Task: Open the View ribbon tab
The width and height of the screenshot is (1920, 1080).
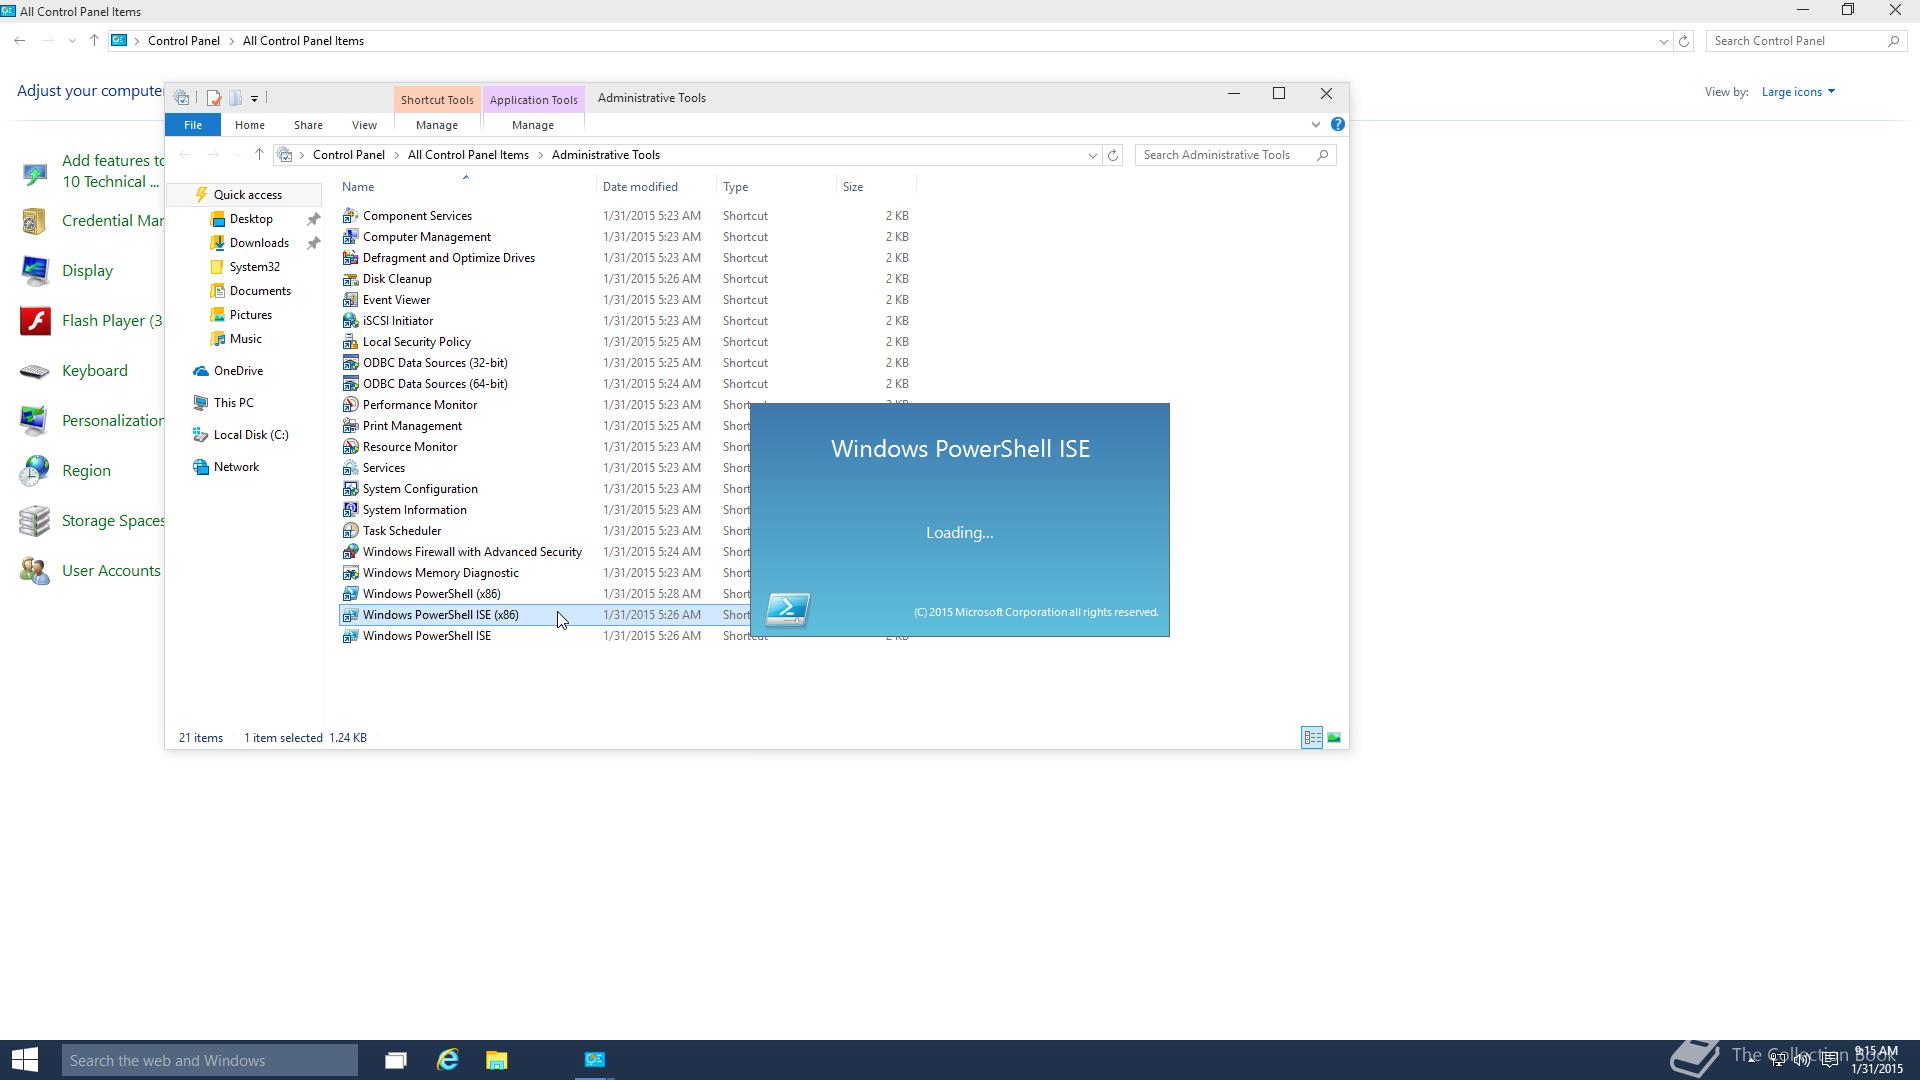Action: click(364, 125)
